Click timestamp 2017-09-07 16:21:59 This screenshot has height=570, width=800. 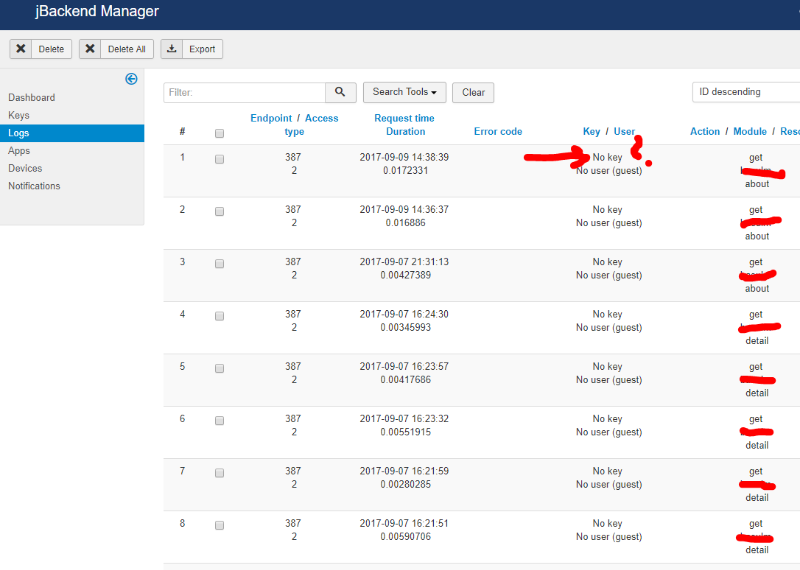(x=404, y=471)
